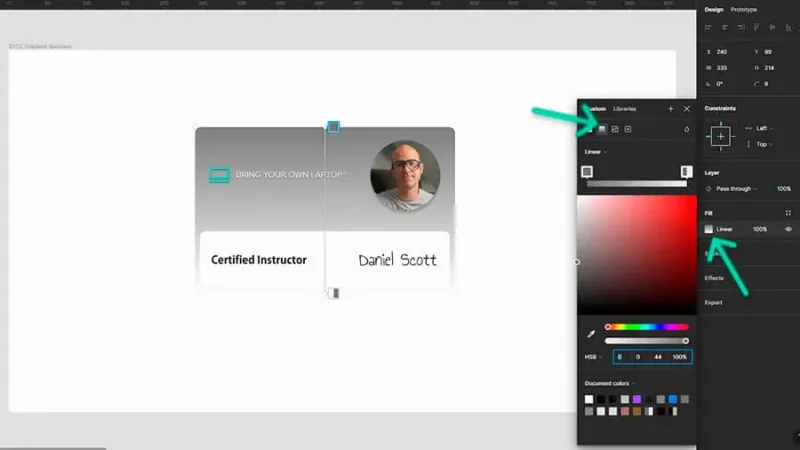Open the Left horizontal constraint dropdown
The height and width of the screenshot is (450, 800).
click(x=764, y=128)
